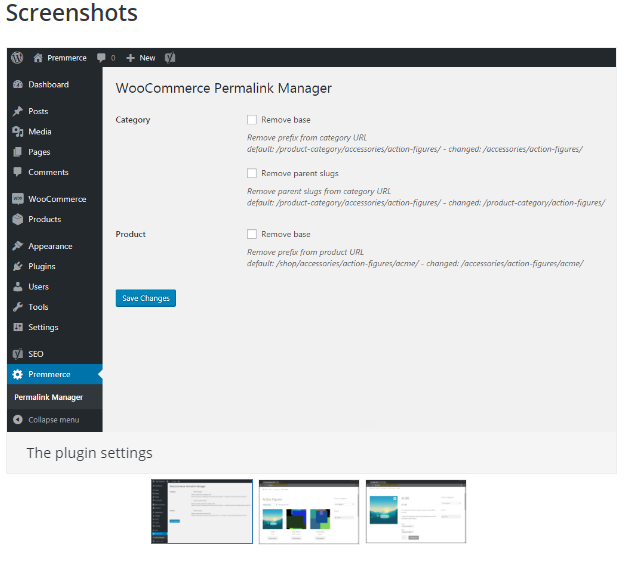Click the plus icon next to New

click(x=130, y=58)
